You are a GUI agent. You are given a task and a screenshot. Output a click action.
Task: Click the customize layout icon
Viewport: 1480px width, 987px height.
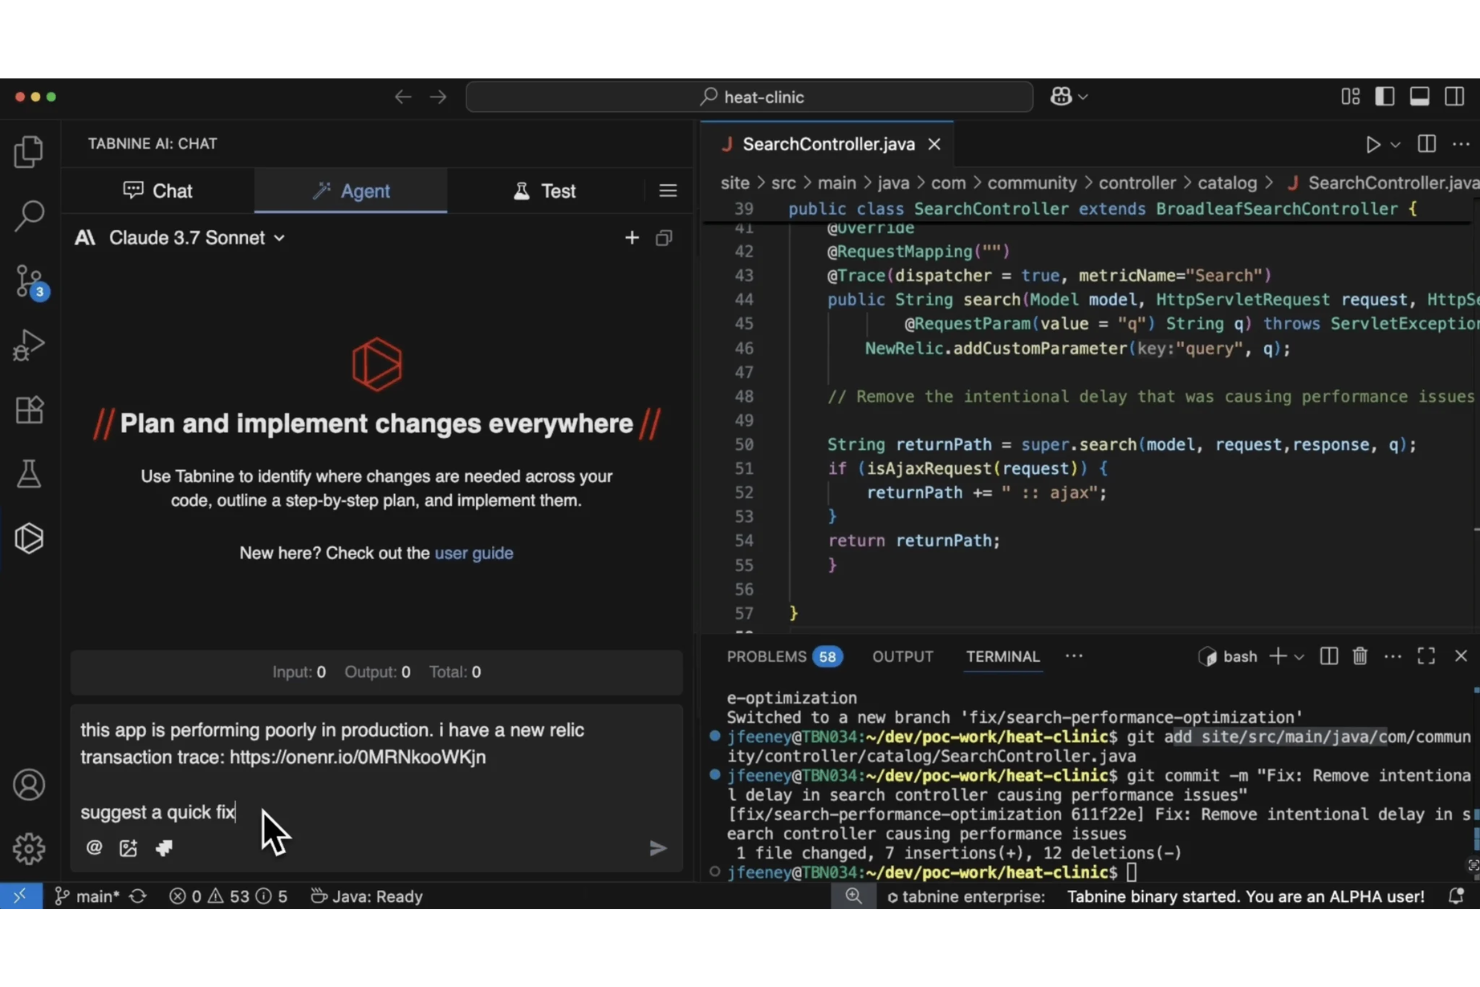point(1350,96)
